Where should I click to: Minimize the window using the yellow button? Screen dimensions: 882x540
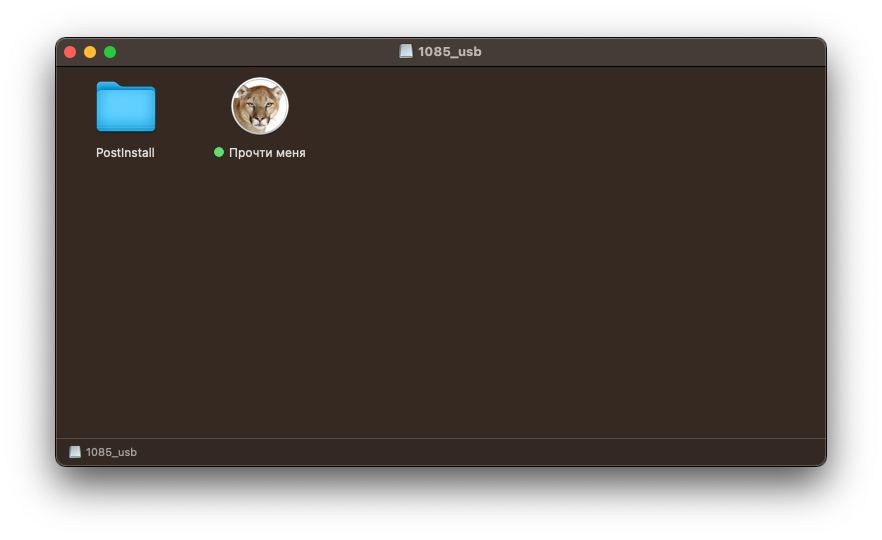tap(90, 52)
